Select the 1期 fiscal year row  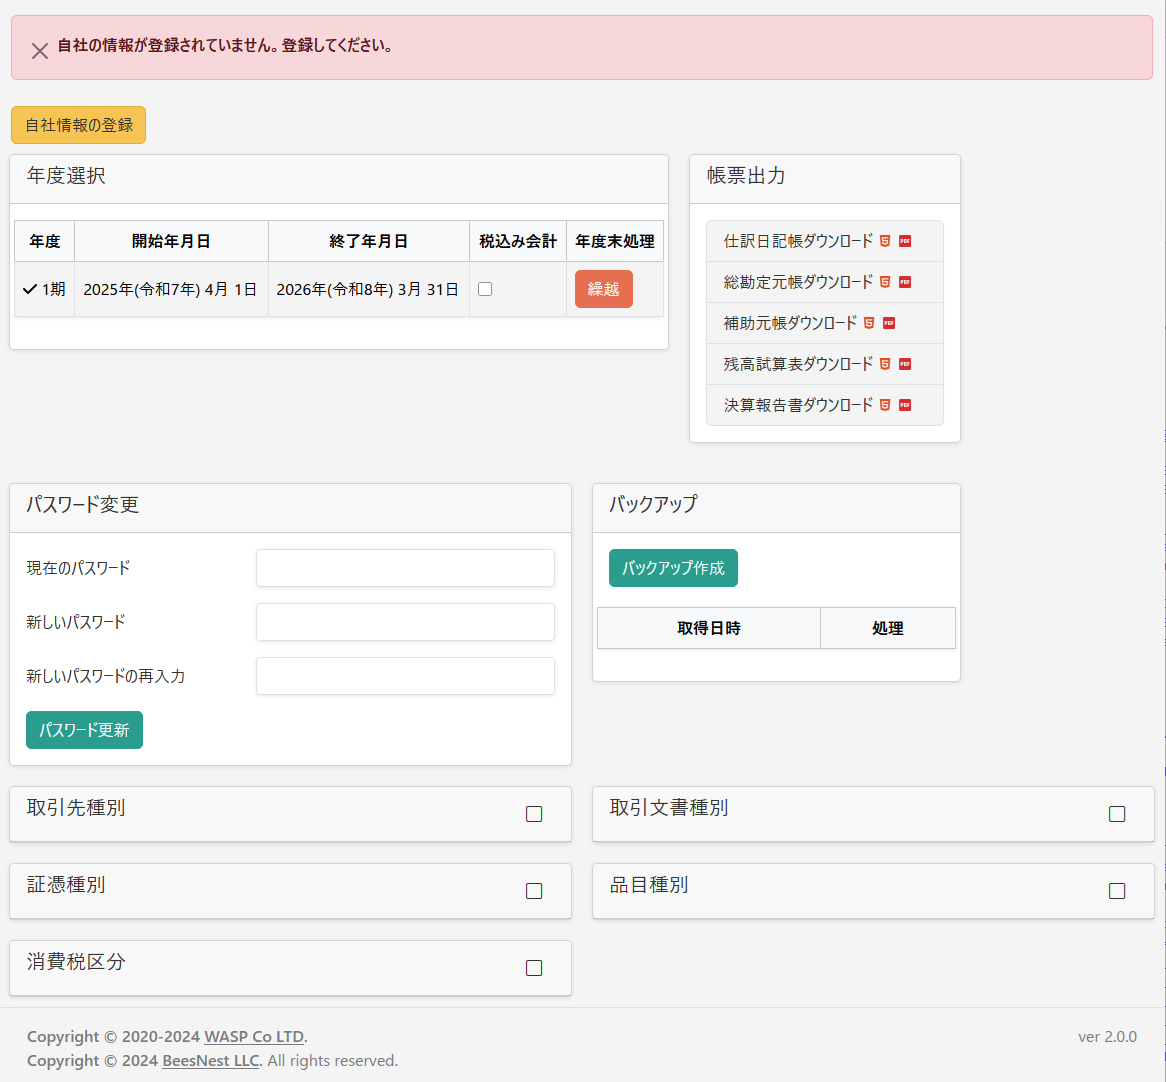[44, 289]
